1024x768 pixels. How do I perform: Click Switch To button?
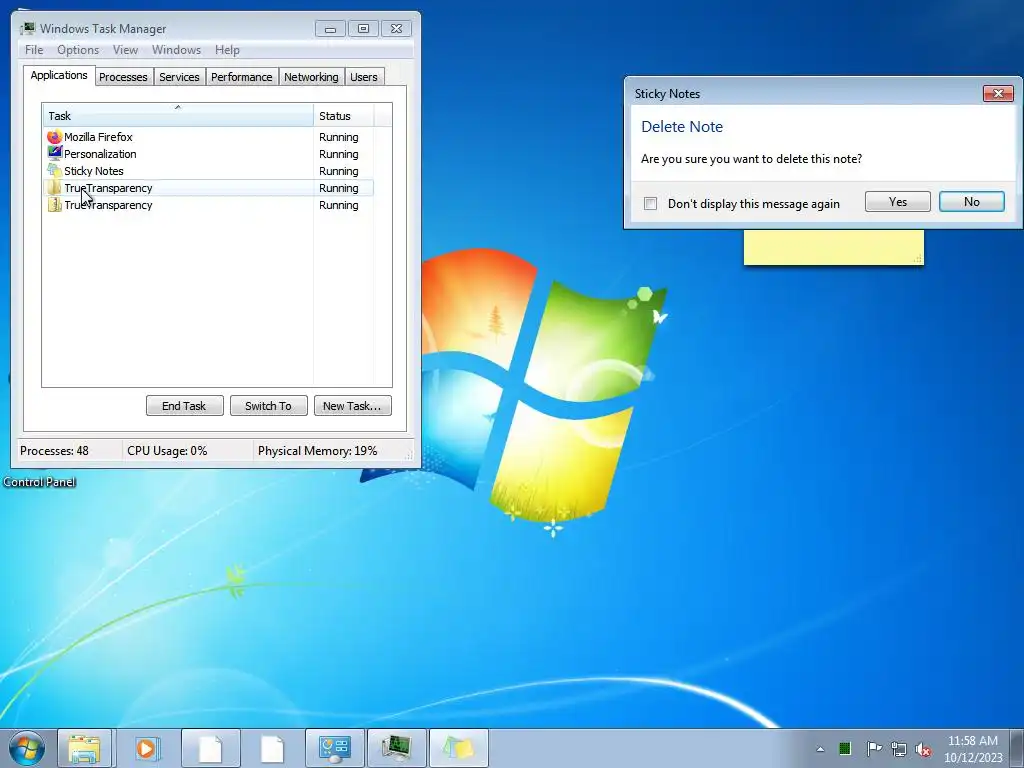(268, 406)
